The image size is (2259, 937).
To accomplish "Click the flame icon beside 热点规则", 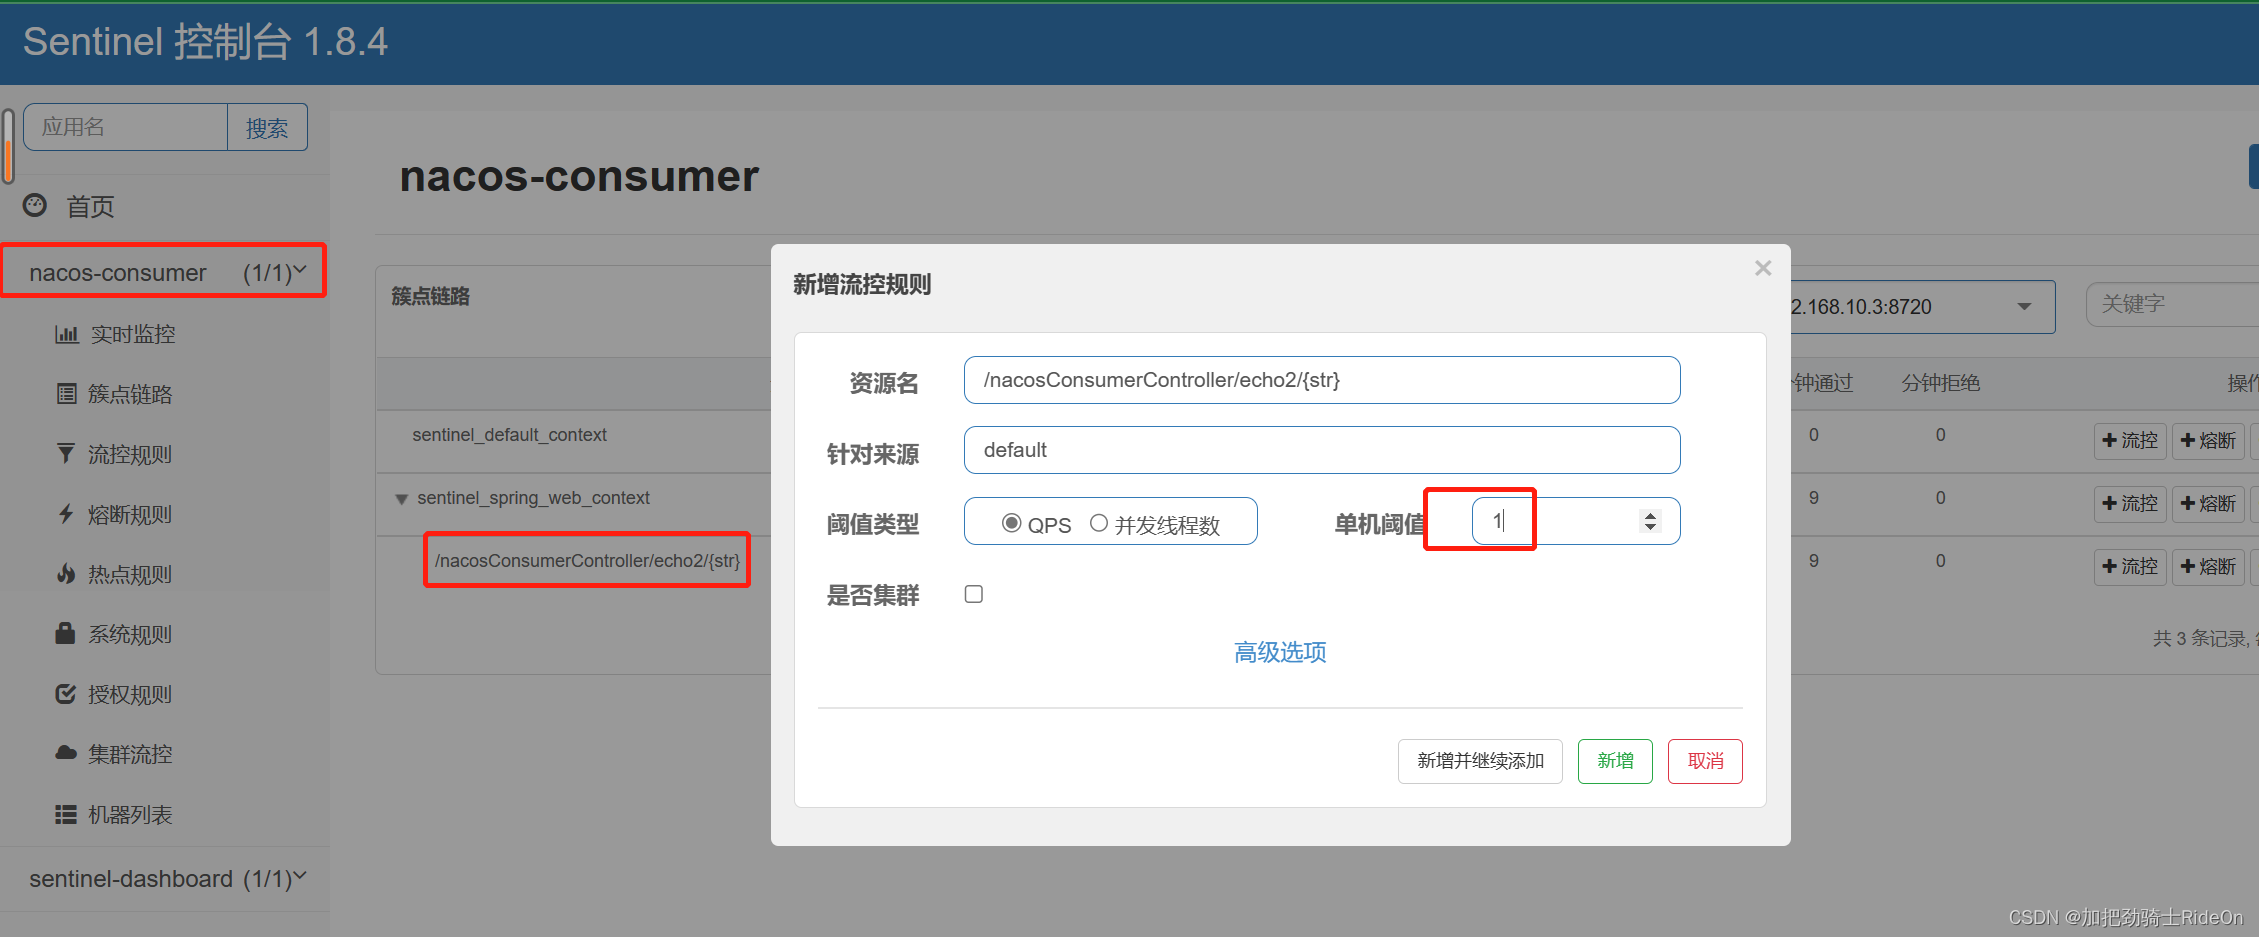I will pyautogui.click(x=66, y=574).
